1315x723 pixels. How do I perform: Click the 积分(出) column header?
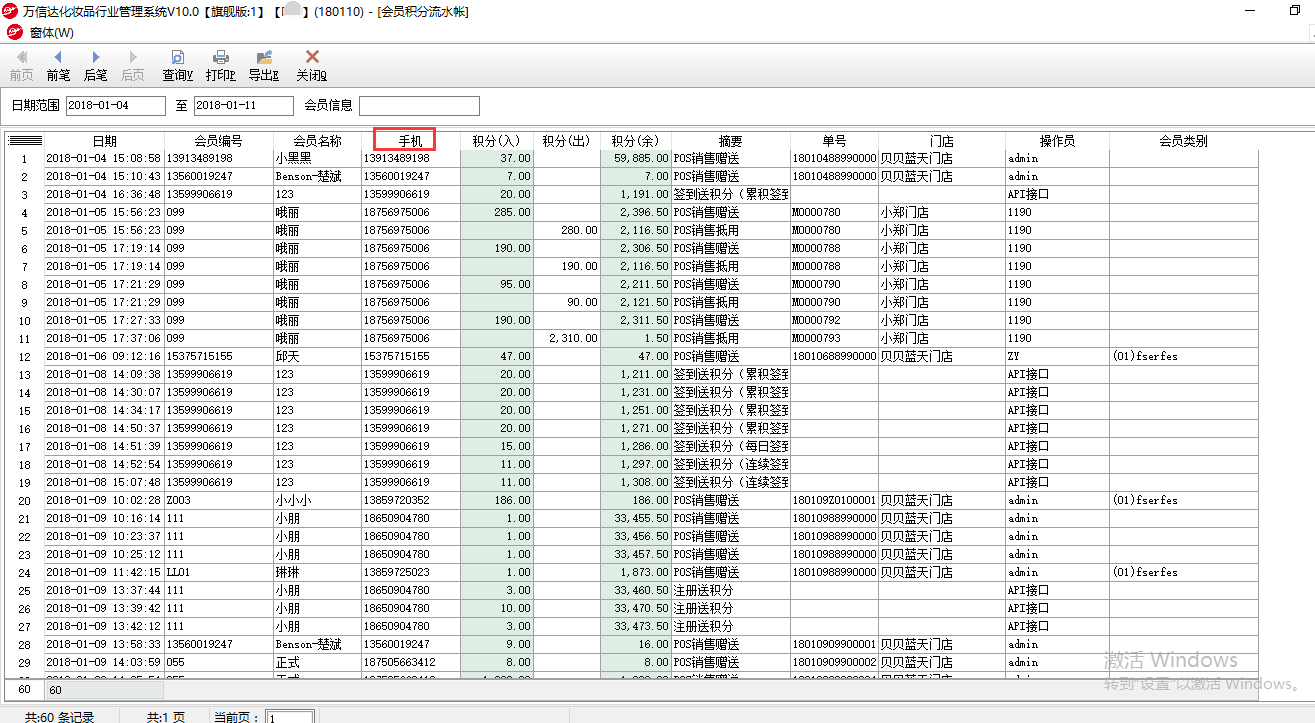[567, 141]
